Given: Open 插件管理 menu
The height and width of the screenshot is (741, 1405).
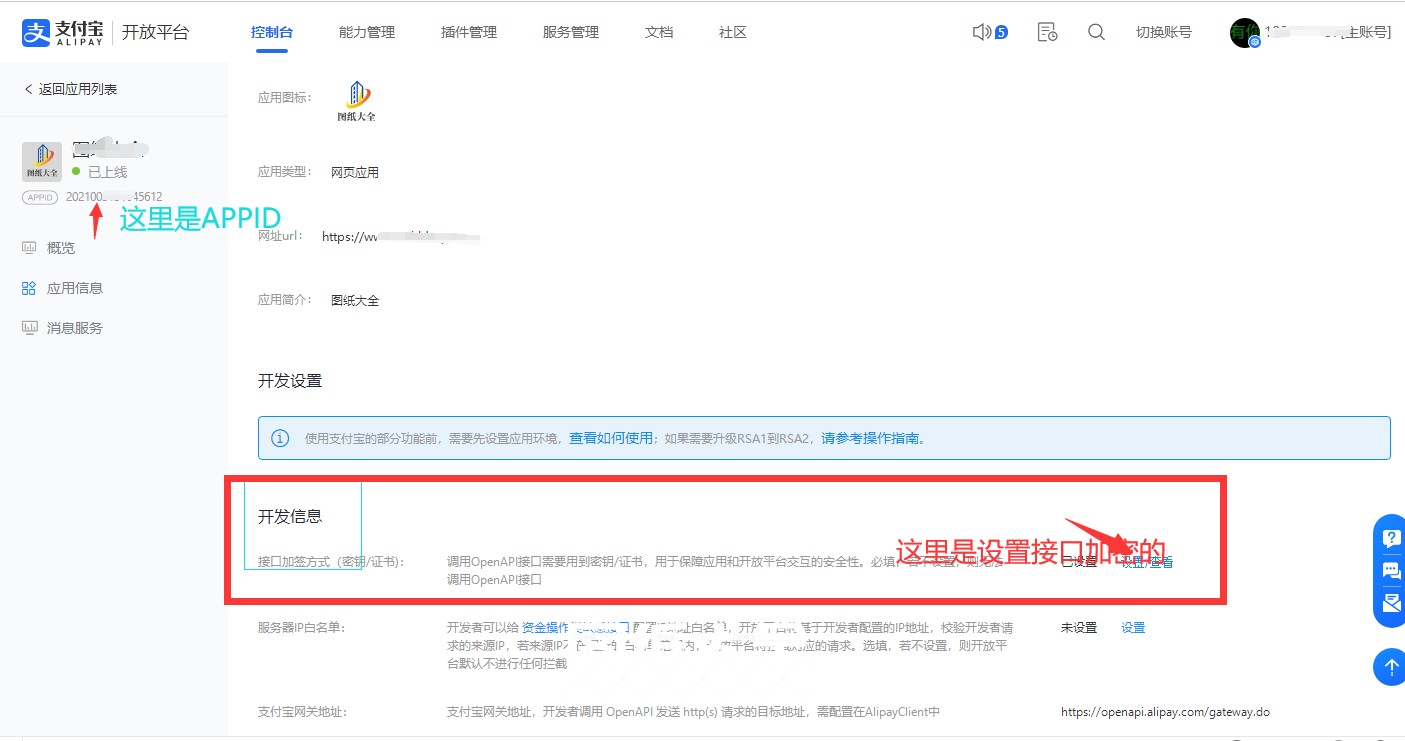Looking at the screenshot, I should click(x=469, y=32).
